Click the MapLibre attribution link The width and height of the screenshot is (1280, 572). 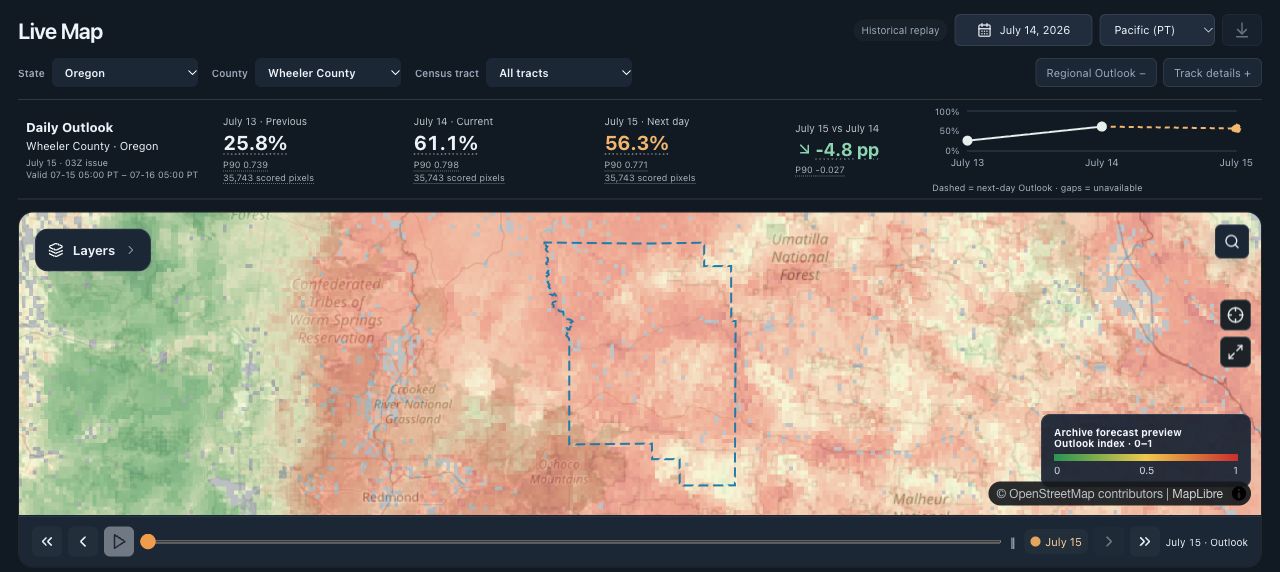[1199, 494]
